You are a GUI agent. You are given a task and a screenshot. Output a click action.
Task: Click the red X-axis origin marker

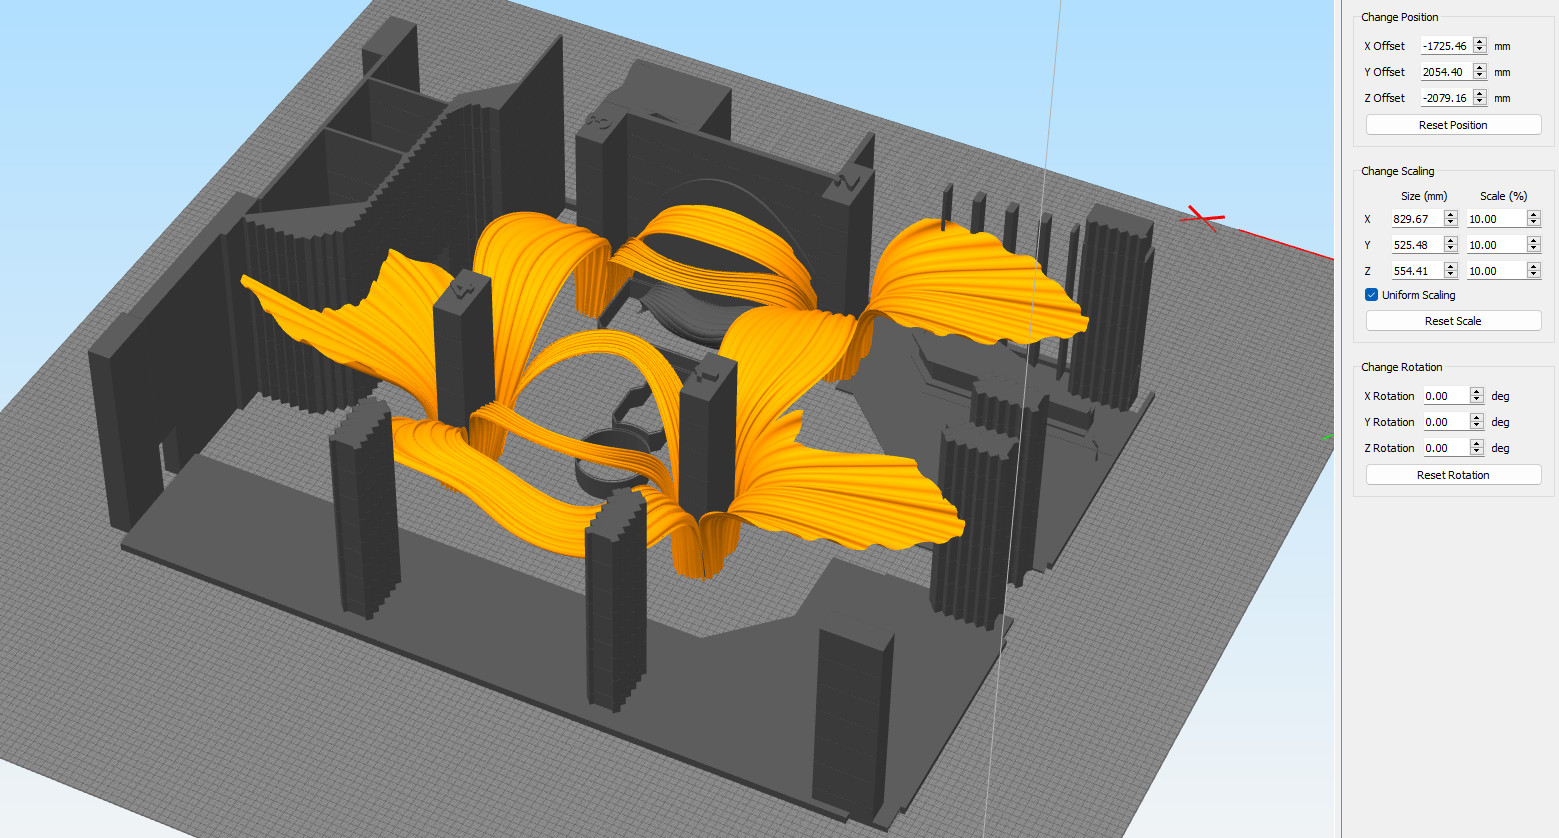click(x=1205, y=218)
